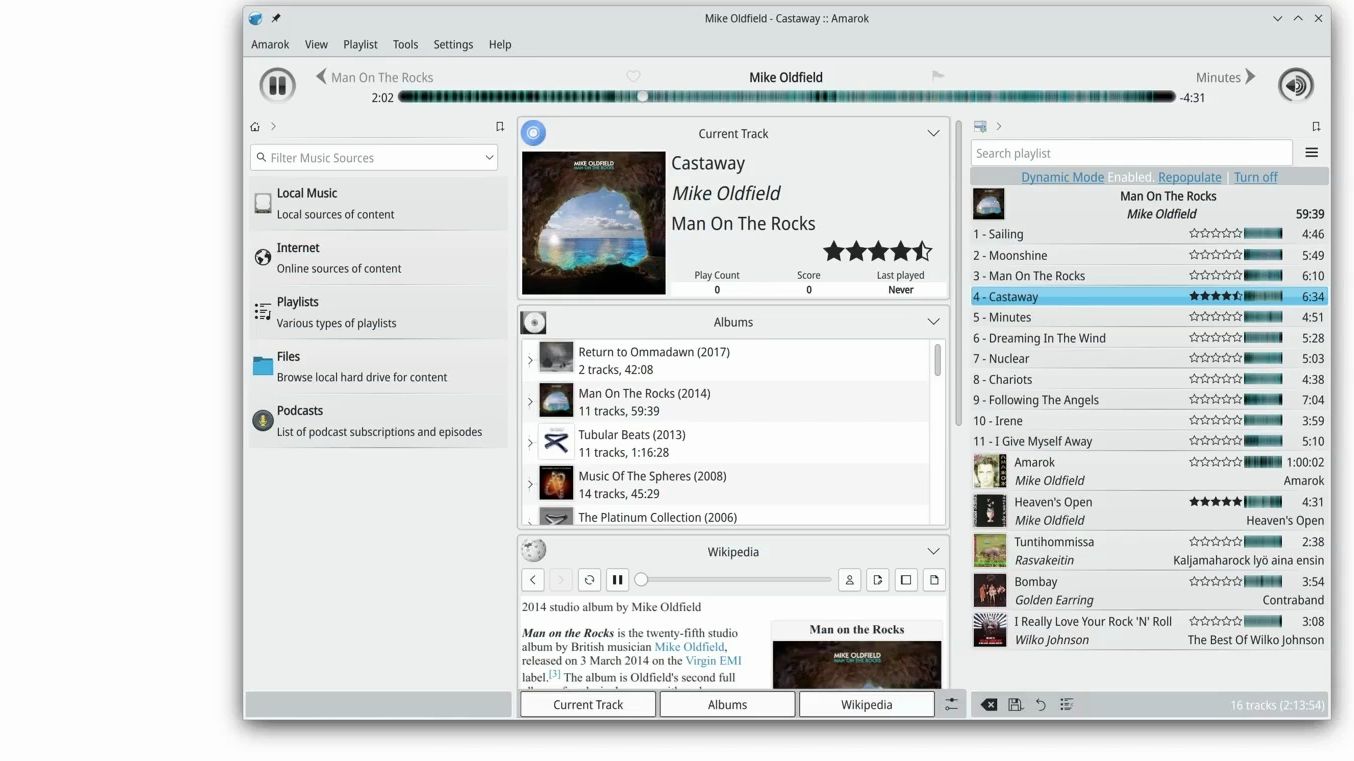
Task: Save the playlist with the floppy icon
Action: click(x=1015, y=705)
